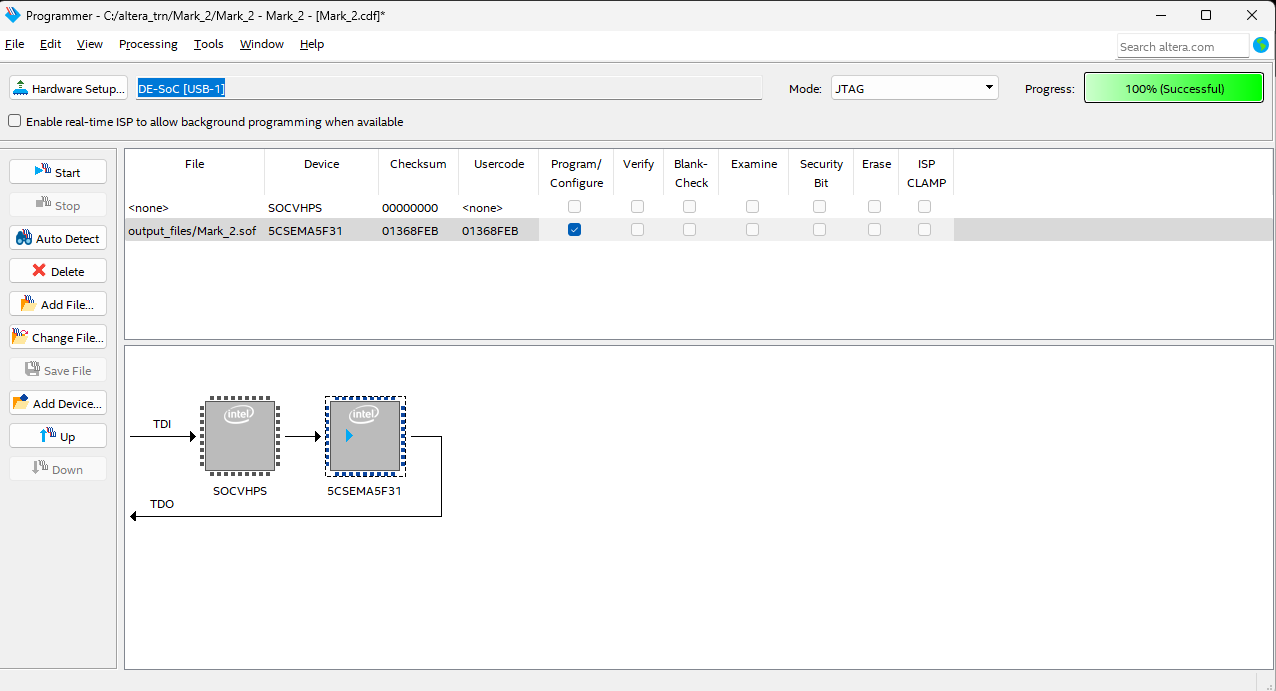Image resolution: width=1276 pixels, height=691 pixels.
Task: Uncheck Program/Configure for the Mark_2.sof row
Action: [x=574, y=229]
